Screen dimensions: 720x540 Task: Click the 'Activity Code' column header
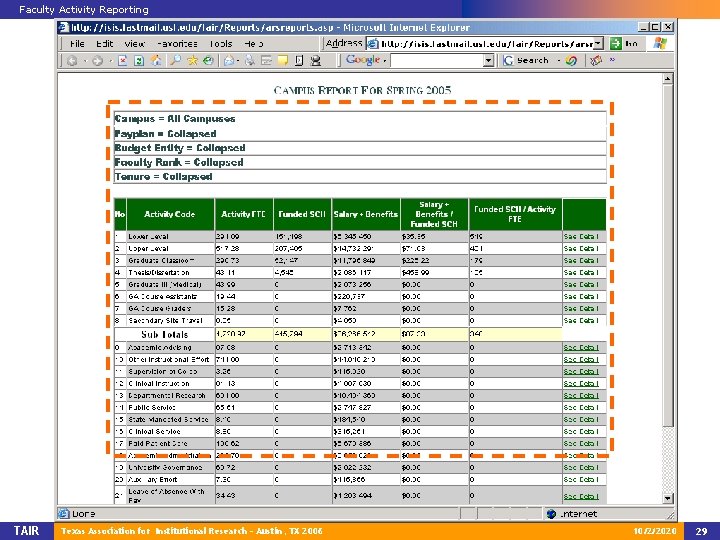(x=169, y=214)
